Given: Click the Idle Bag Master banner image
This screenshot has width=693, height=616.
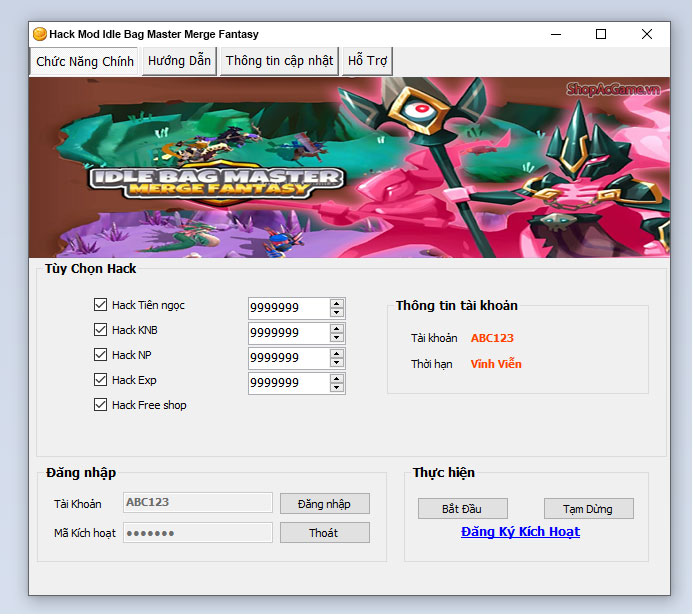Looking at the screenshot, I should pyautogui.click(x=349, y=167).
